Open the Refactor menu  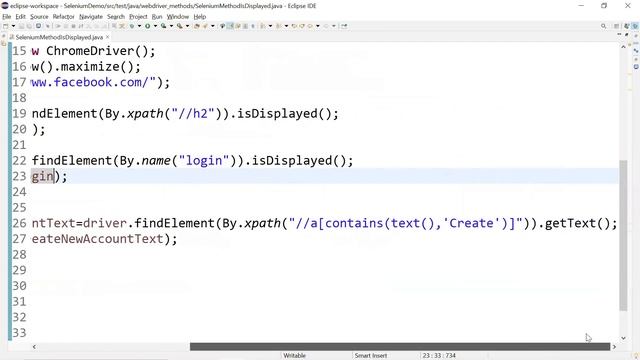click(x=64, y=16)
